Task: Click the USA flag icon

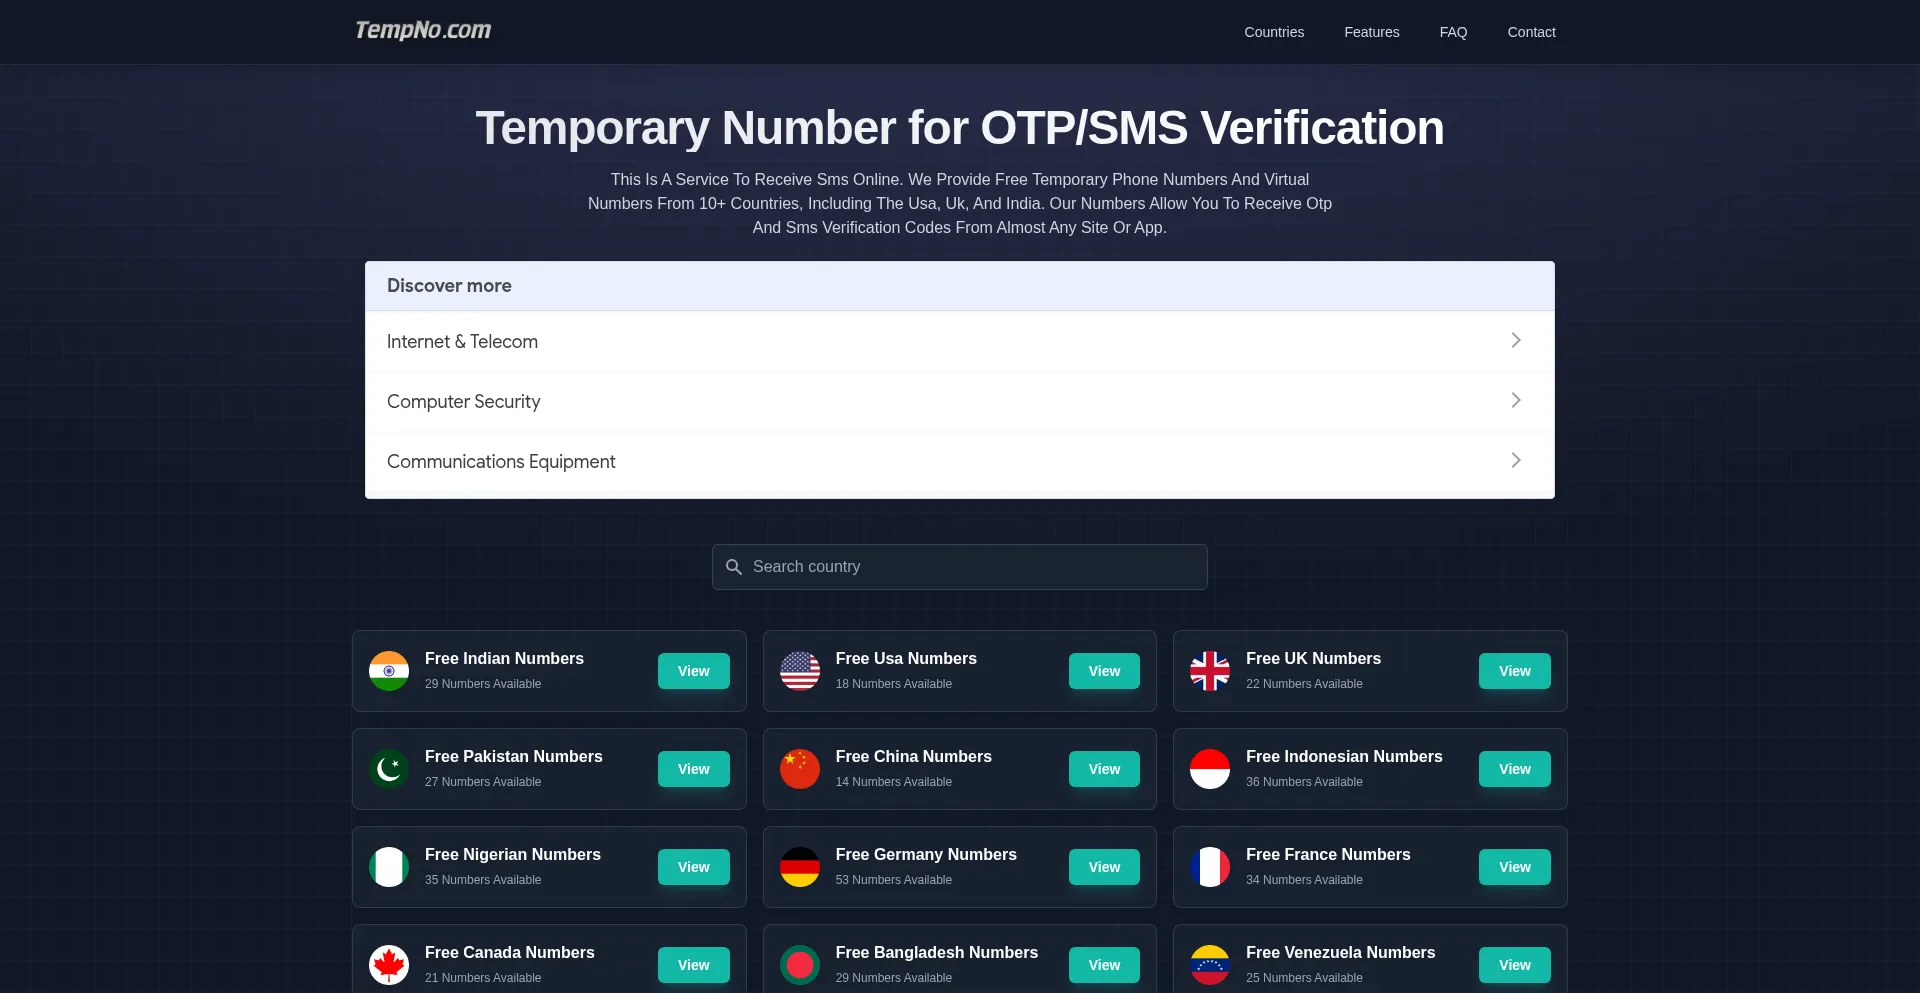Action: tap(800, 671)
